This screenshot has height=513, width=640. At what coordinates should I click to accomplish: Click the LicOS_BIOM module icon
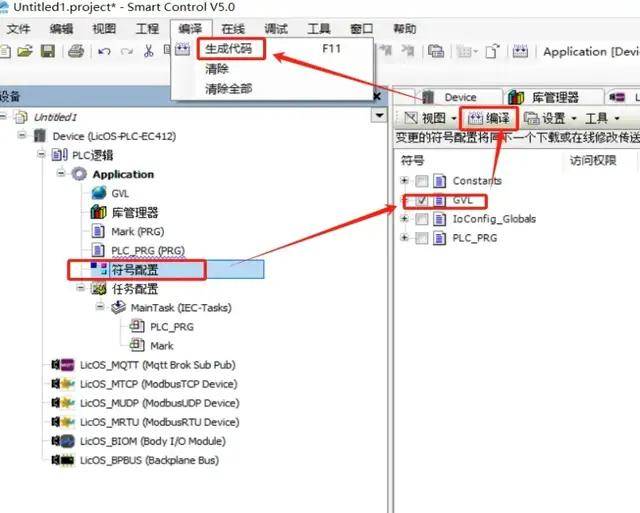(x=65, y=441)
